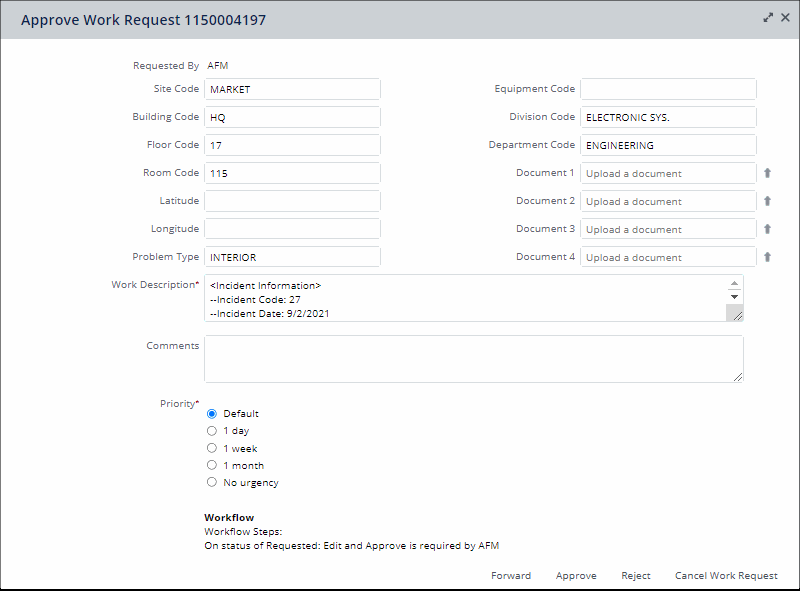Viewport: 800px width, 600px height.
Task: Set priority to 1 month
Action: (212, 465)
